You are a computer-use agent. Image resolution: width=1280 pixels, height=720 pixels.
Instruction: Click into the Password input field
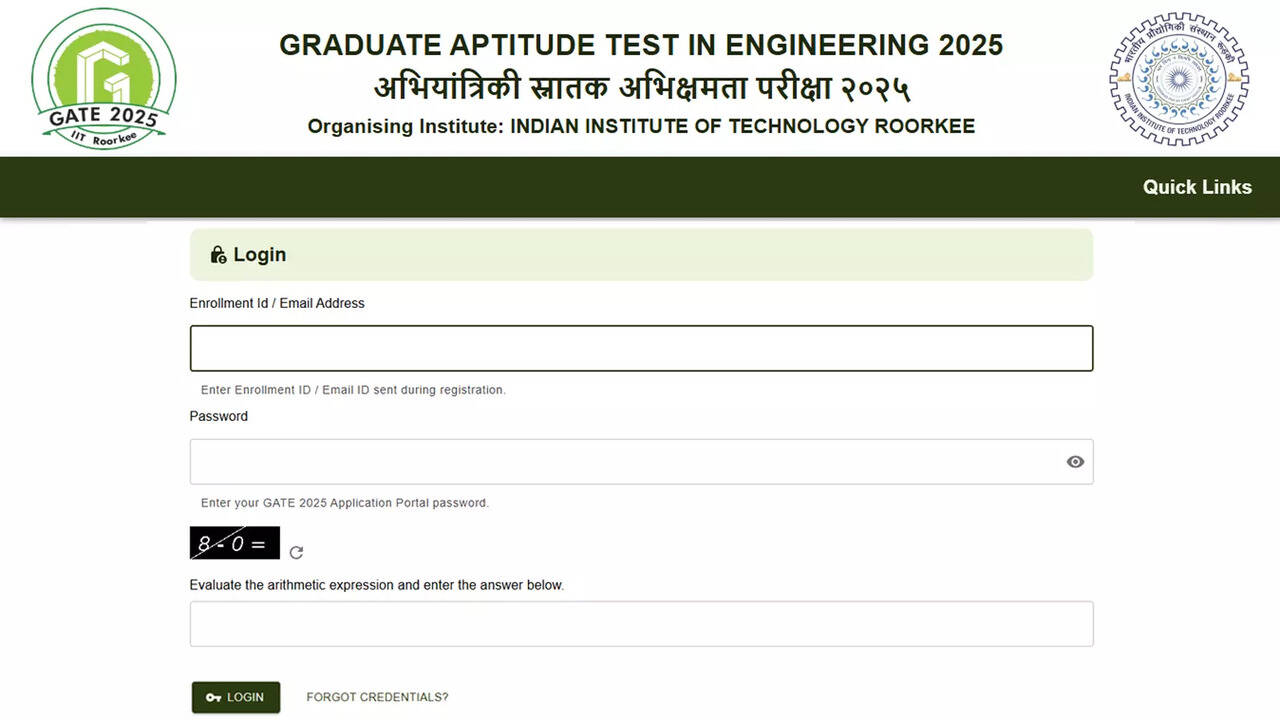[x=625, y=462]
